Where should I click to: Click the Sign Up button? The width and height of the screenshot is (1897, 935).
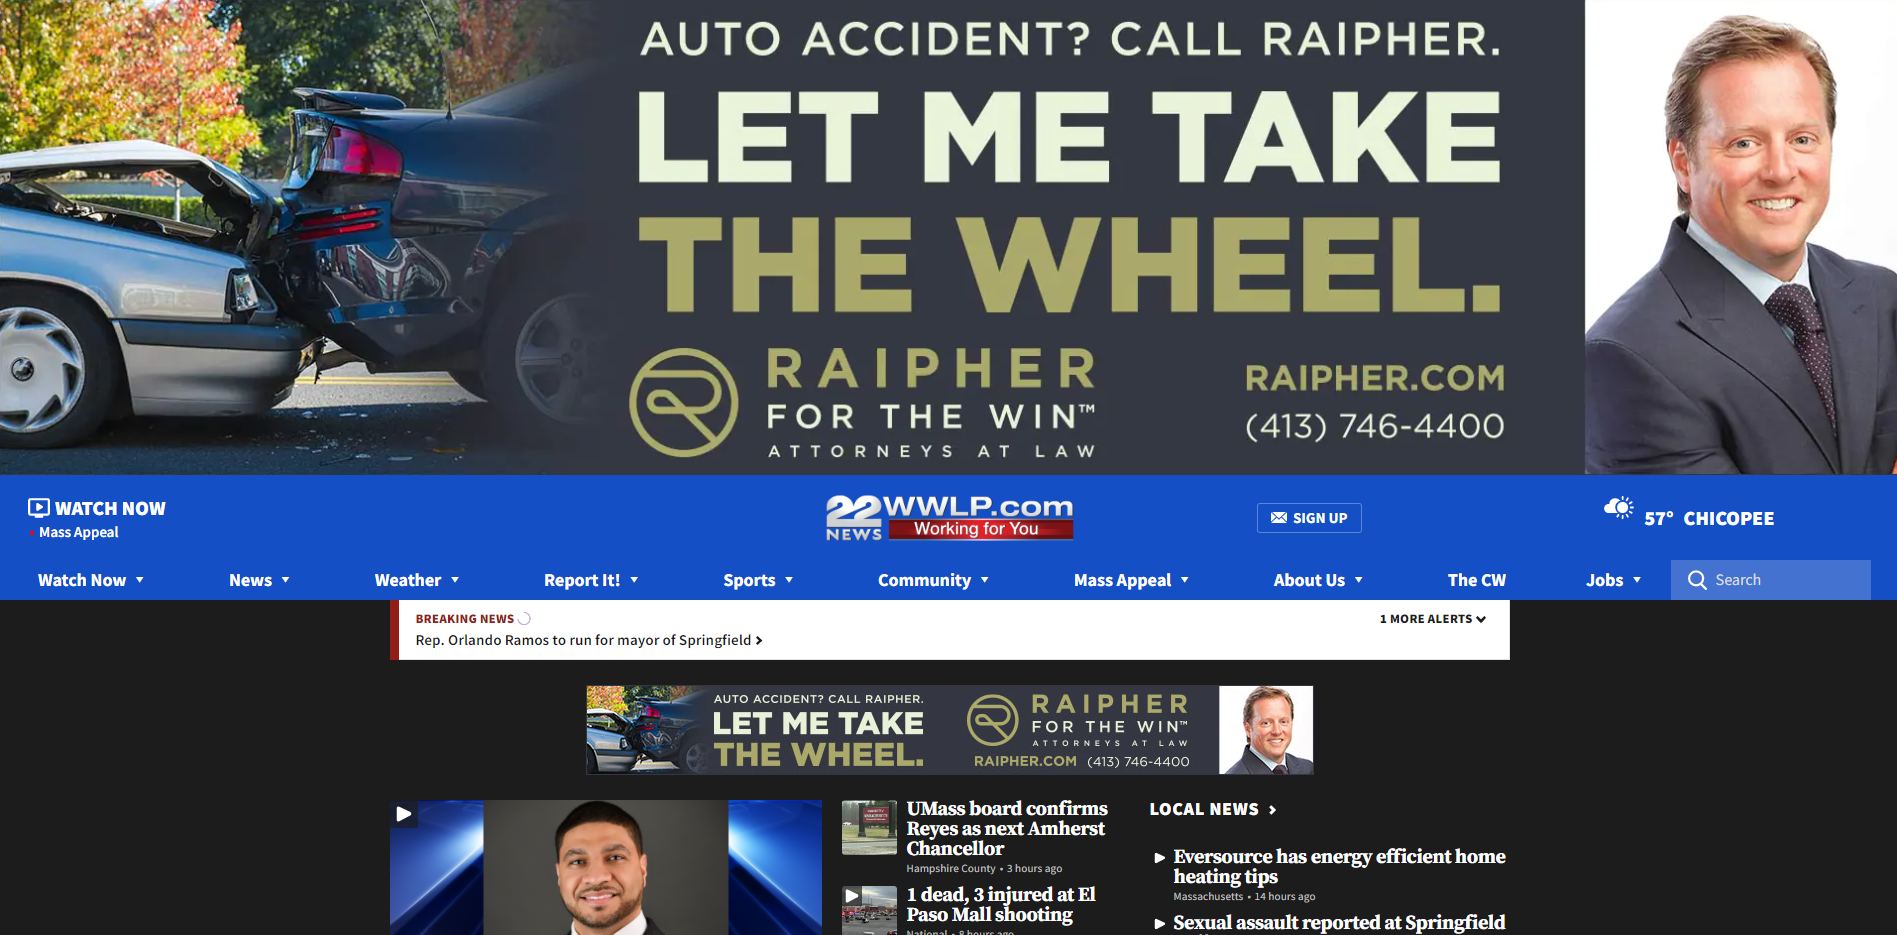(x=1309, y=518)
